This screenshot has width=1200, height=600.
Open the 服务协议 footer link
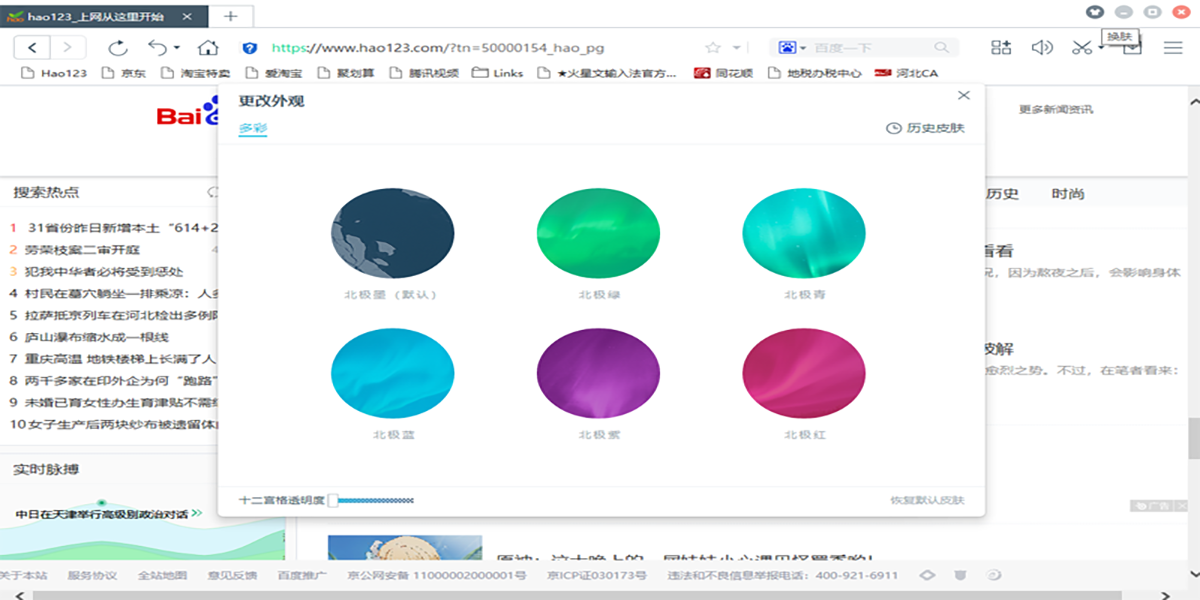[x=92, y=575]
